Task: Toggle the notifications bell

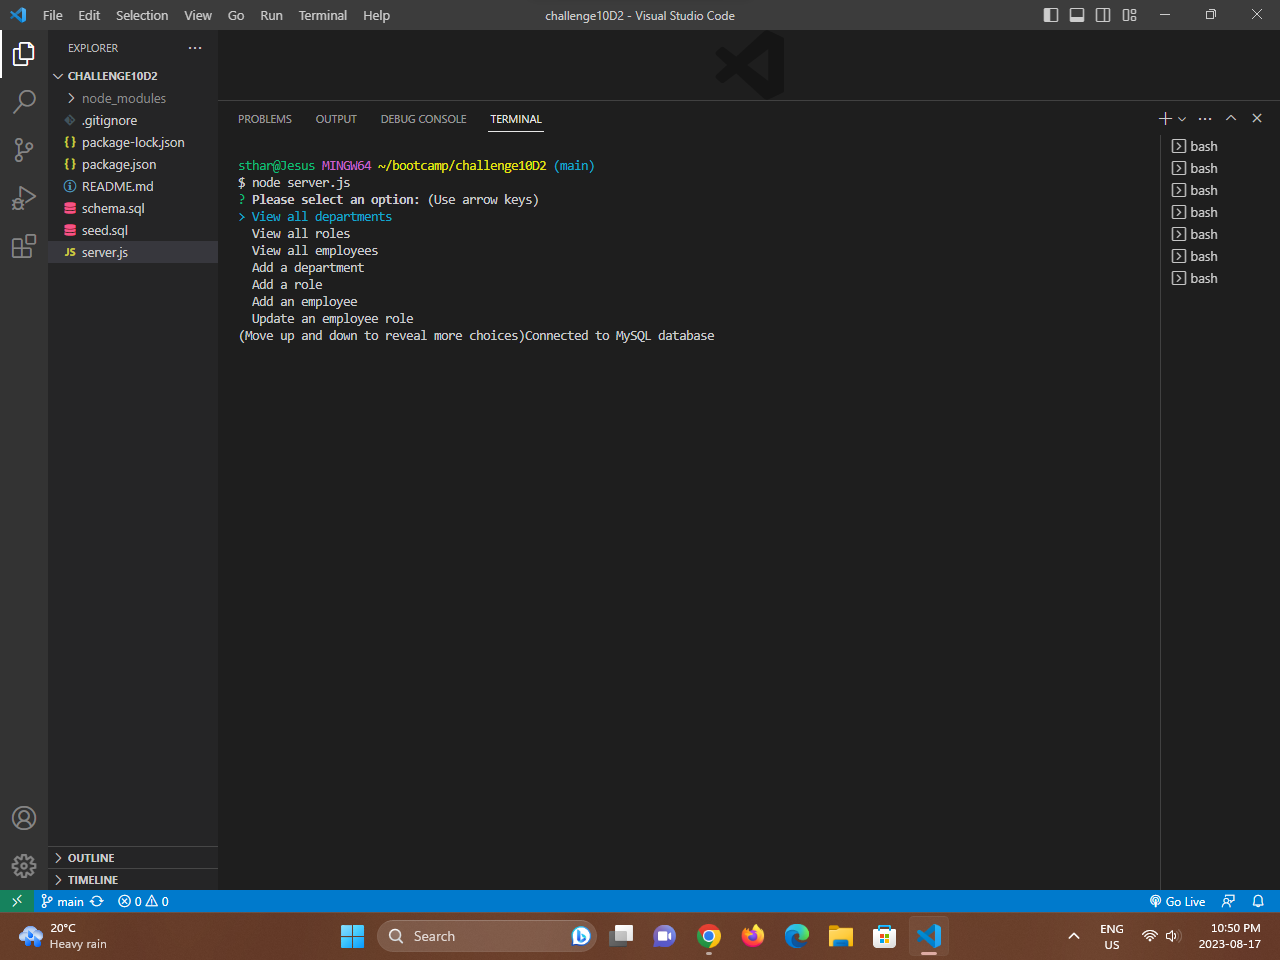Action: [x=1257, y=901]
